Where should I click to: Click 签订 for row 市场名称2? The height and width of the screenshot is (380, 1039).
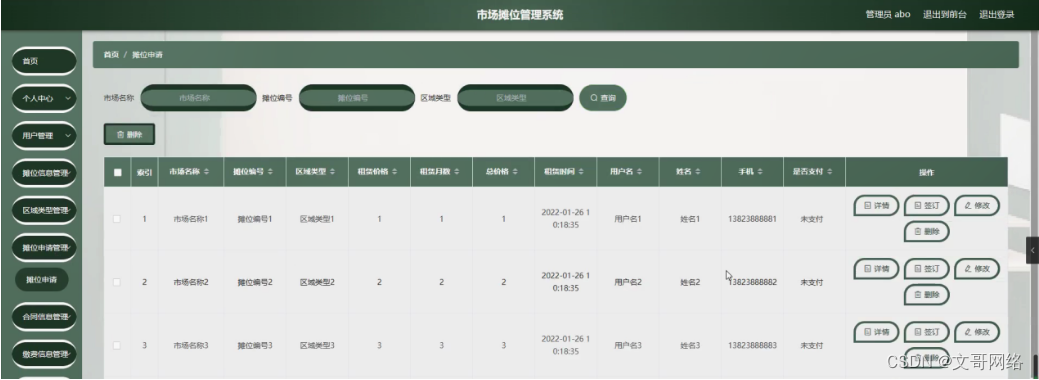(x=926, y=269)
